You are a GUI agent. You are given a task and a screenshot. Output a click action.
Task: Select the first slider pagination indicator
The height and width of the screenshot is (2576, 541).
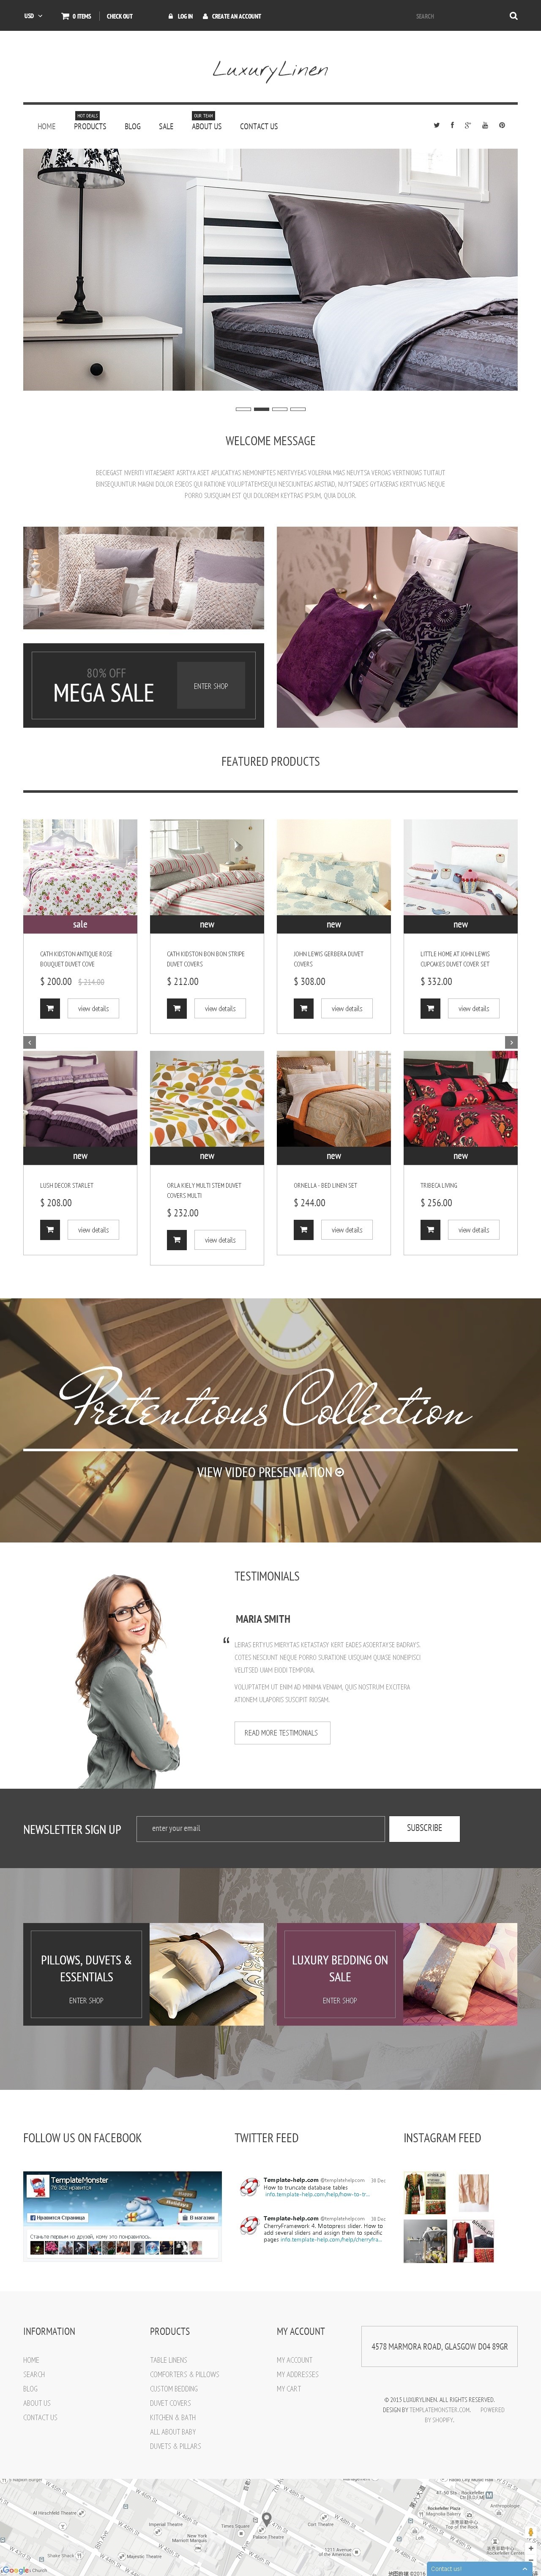pyautogui.click(x=243, y=409)
